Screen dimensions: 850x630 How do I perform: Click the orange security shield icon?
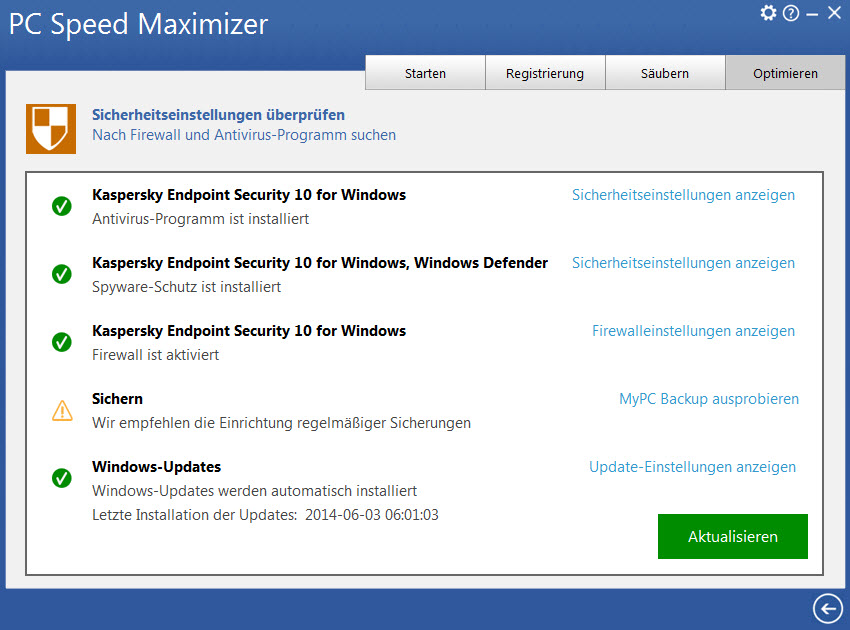(51, 129)
